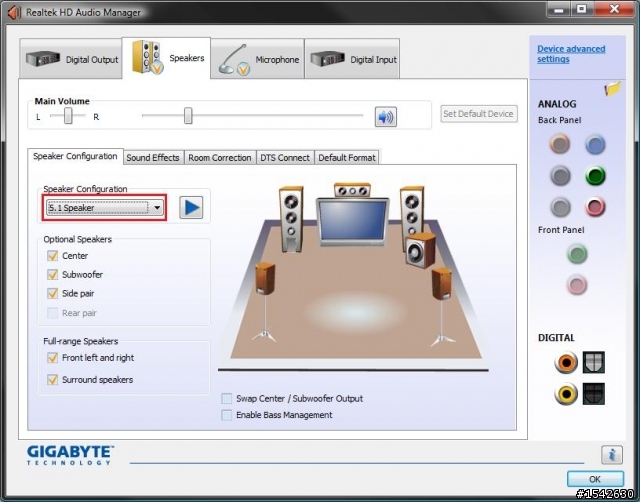Click the front left speaker image
Viewport: 640px width, 502px height.
coord(291,219)
